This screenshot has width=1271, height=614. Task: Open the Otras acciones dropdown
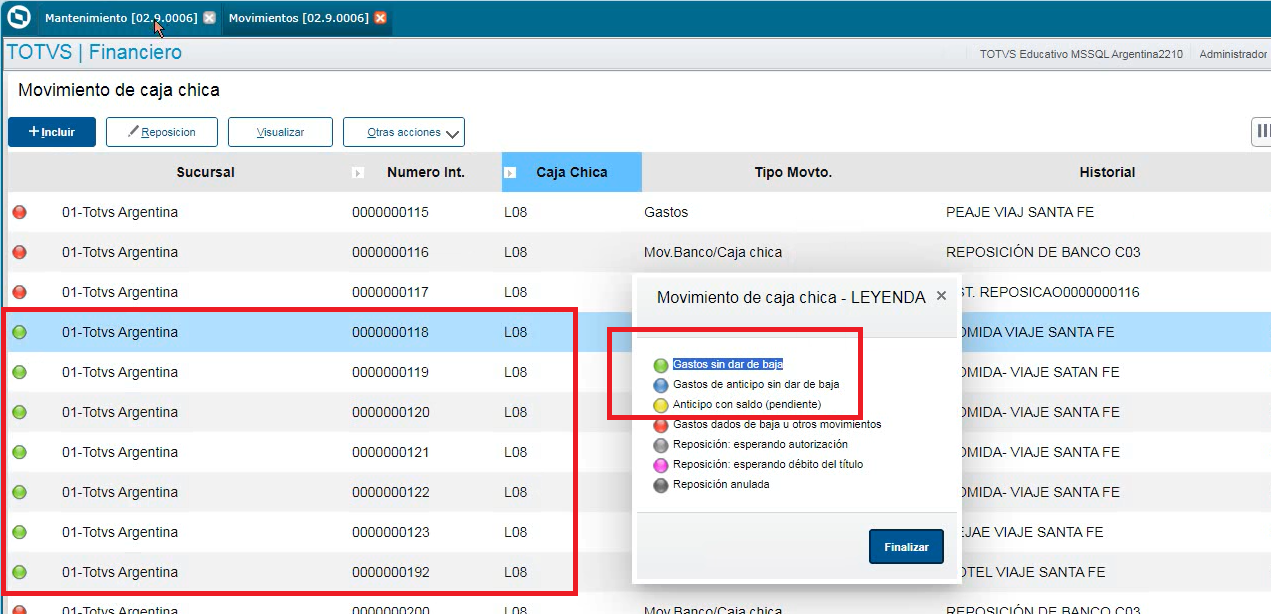[x=404, y=132]
